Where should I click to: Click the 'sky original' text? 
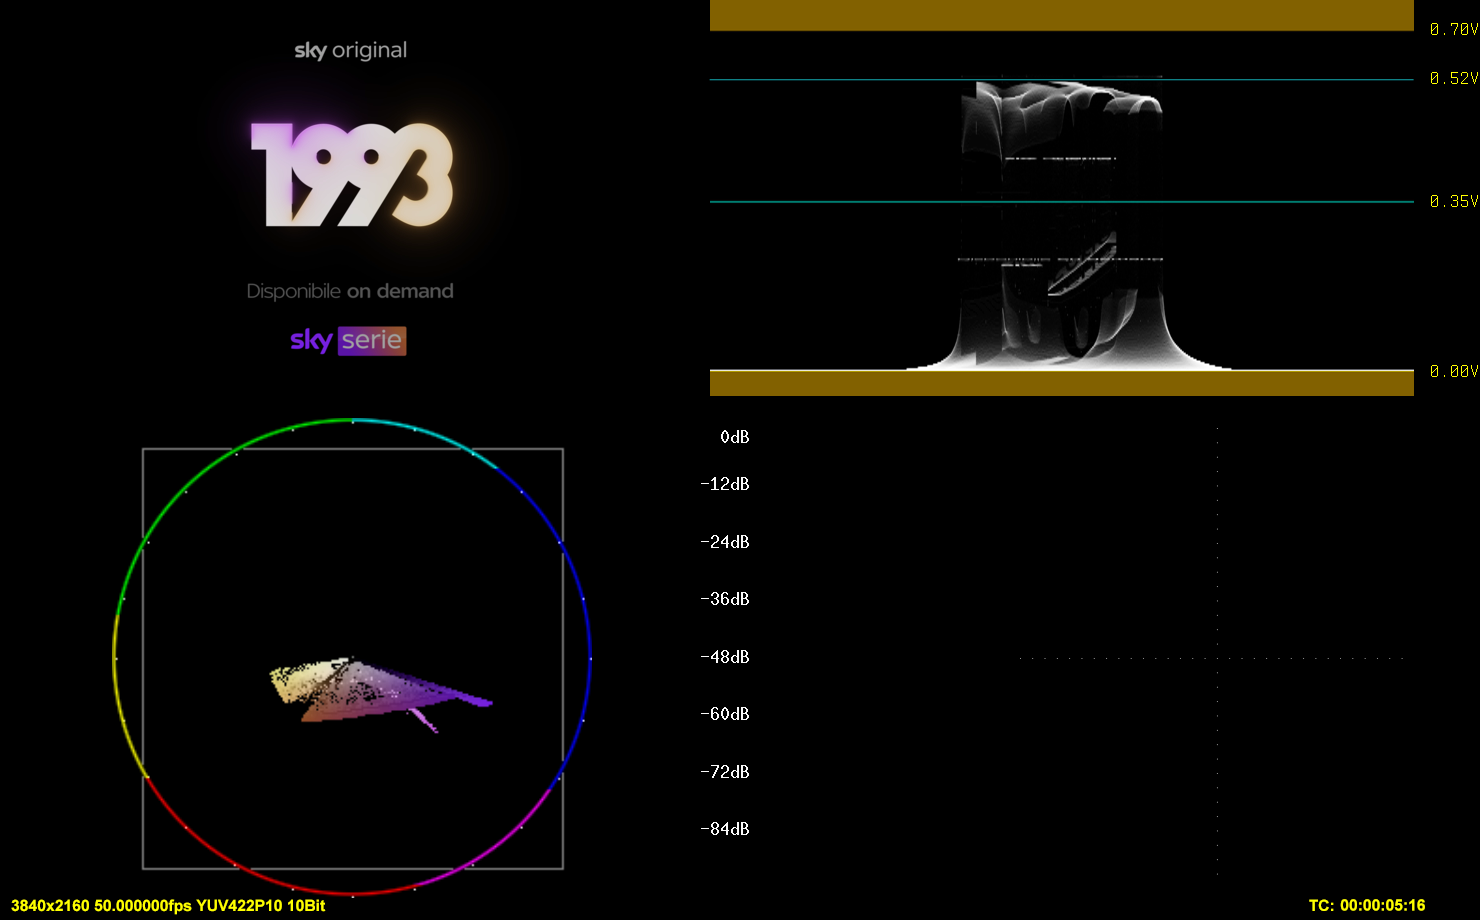coord(350,51)
